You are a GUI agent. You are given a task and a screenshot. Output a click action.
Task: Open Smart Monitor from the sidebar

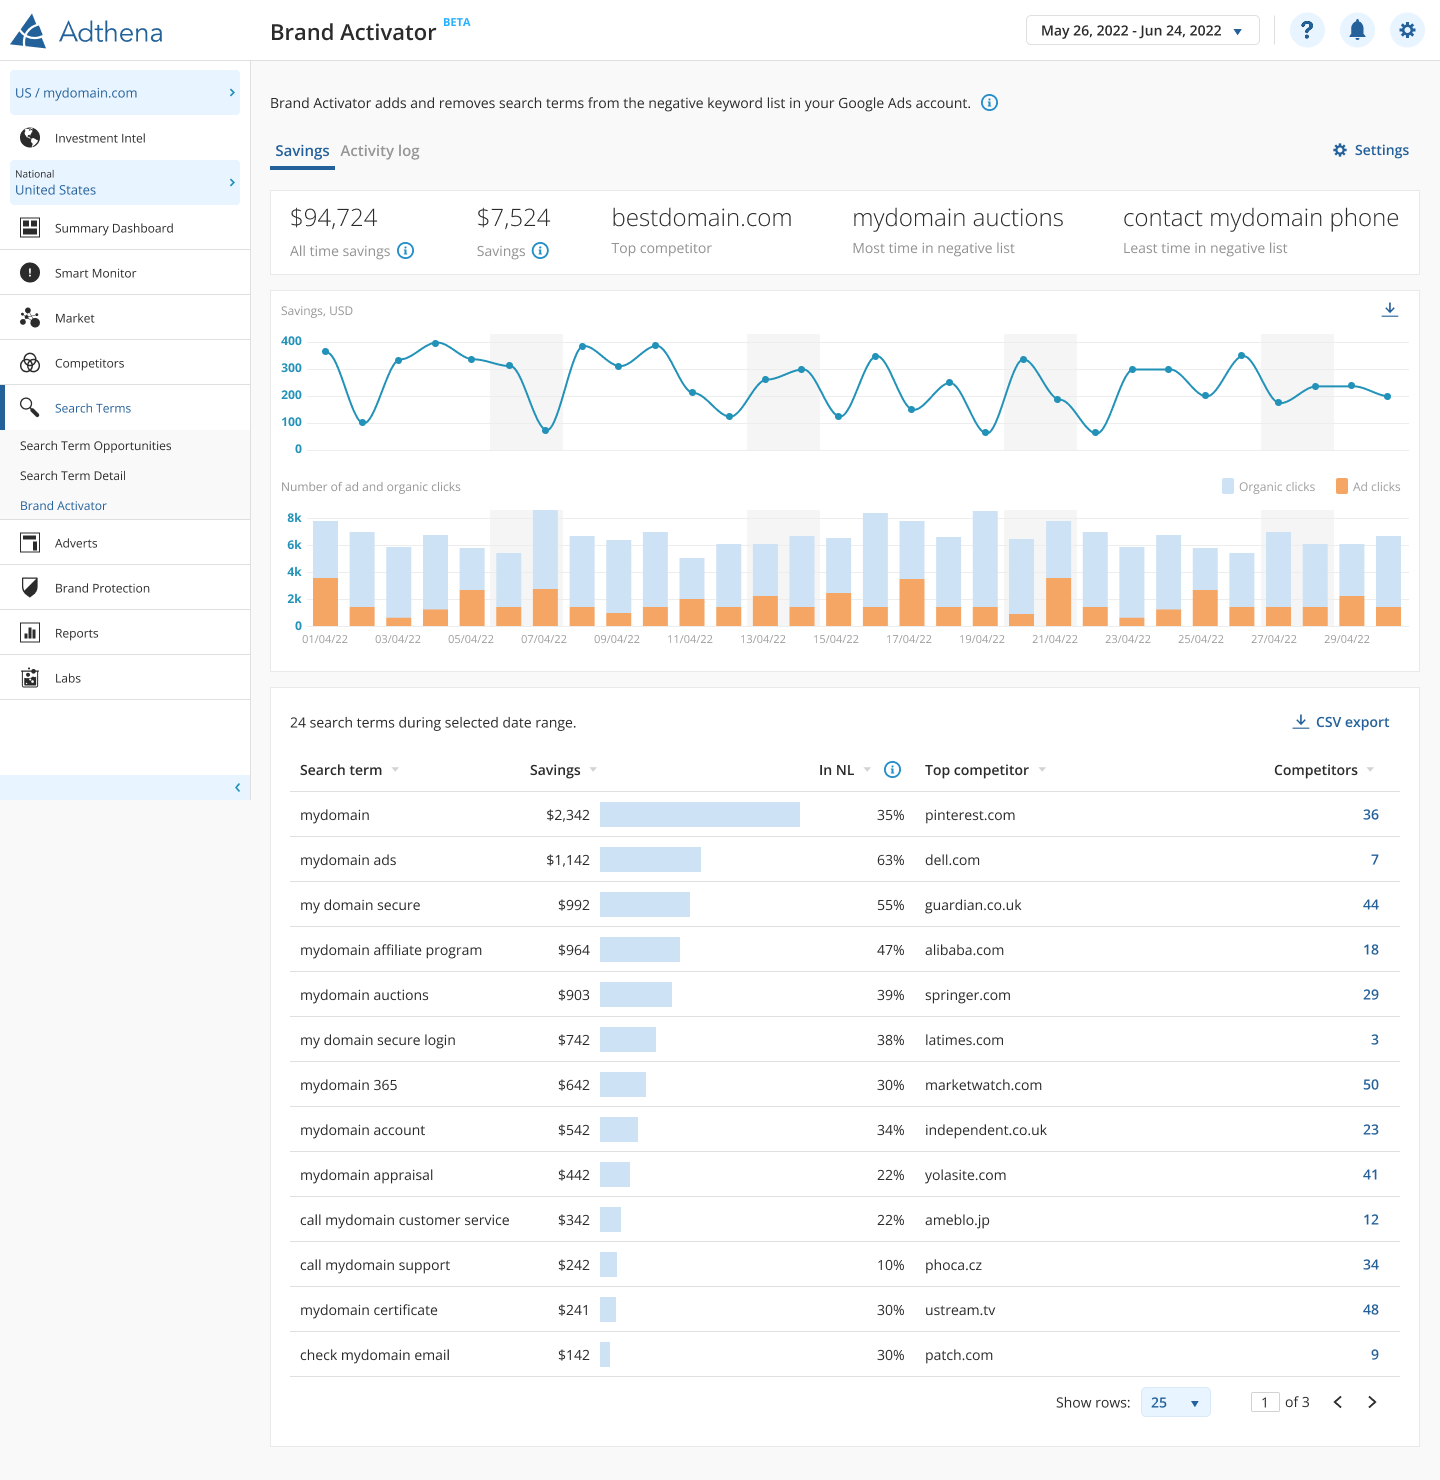tap(95, 273)
